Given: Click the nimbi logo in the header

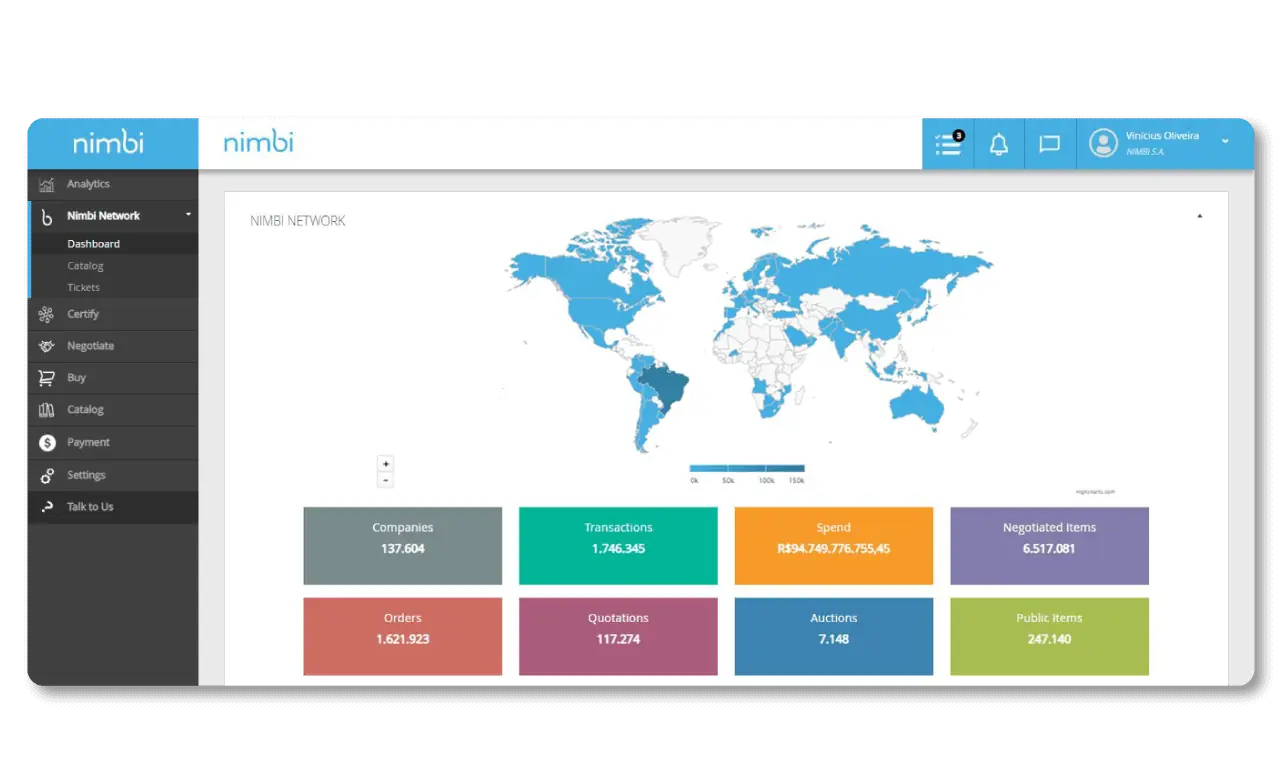Looking at the screenshot, I should pyautogui.click(x=257, y=142).
